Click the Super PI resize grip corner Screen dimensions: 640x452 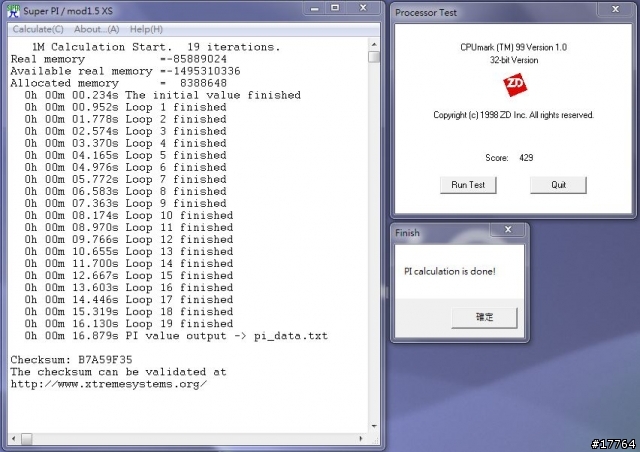(374, 439)
